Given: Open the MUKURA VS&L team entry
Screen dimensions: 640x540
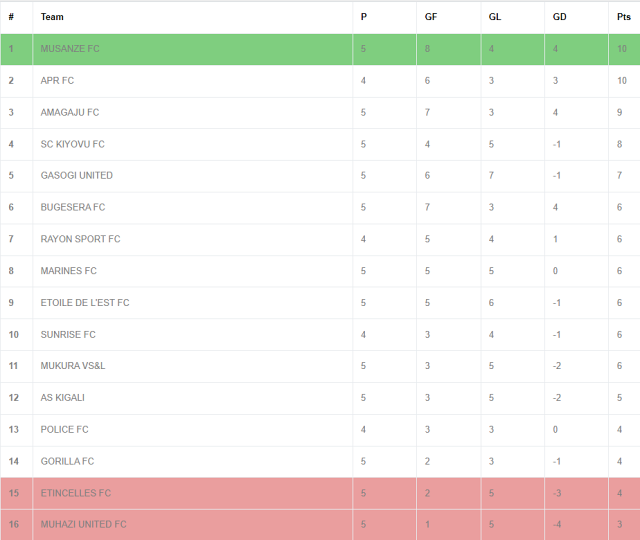Looking at the screenshot, I should click(73, 366).
